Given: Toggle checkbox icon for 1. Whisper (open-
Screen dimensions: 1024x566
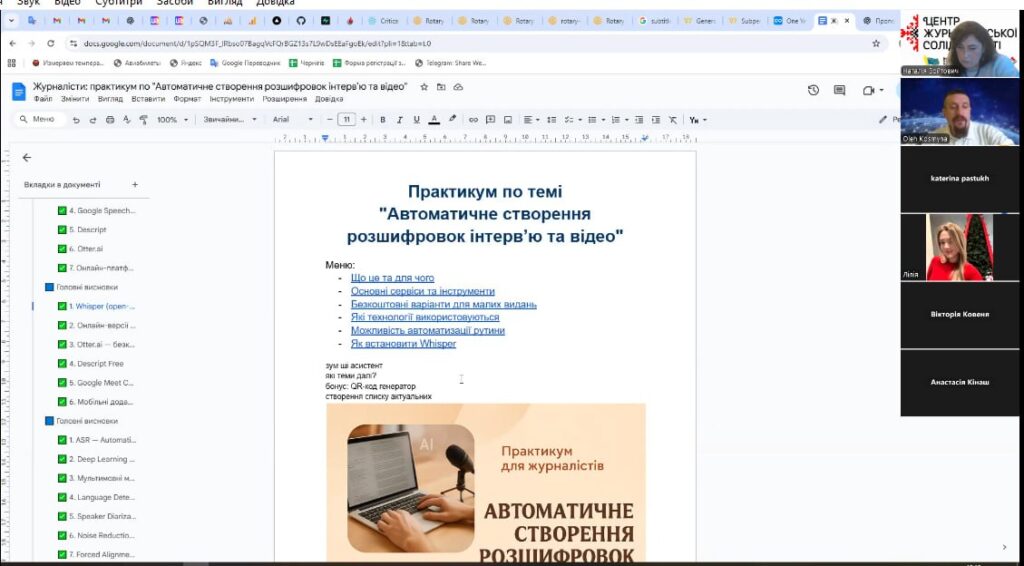Looking at the screenshot, I should pyautogui.click(x=62, y=306).
